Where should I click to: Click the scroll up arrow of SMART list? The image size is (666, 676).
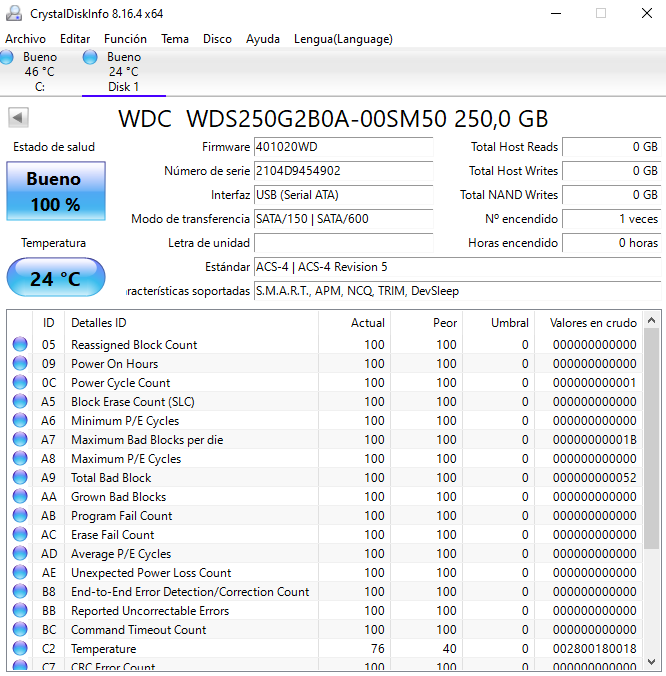pos(651,320)
